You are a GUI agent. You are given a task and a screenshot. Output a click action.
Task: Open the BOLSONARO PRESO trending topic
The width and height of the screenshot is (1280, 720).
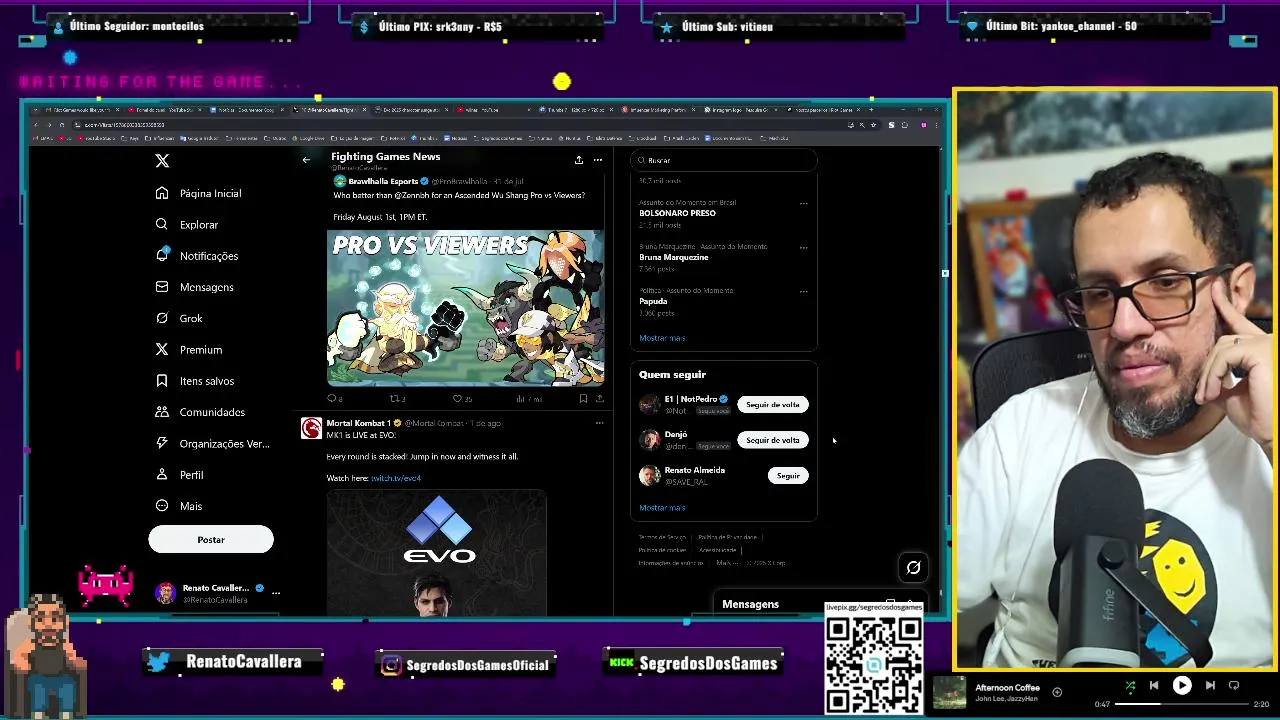[x=677, y=213]
